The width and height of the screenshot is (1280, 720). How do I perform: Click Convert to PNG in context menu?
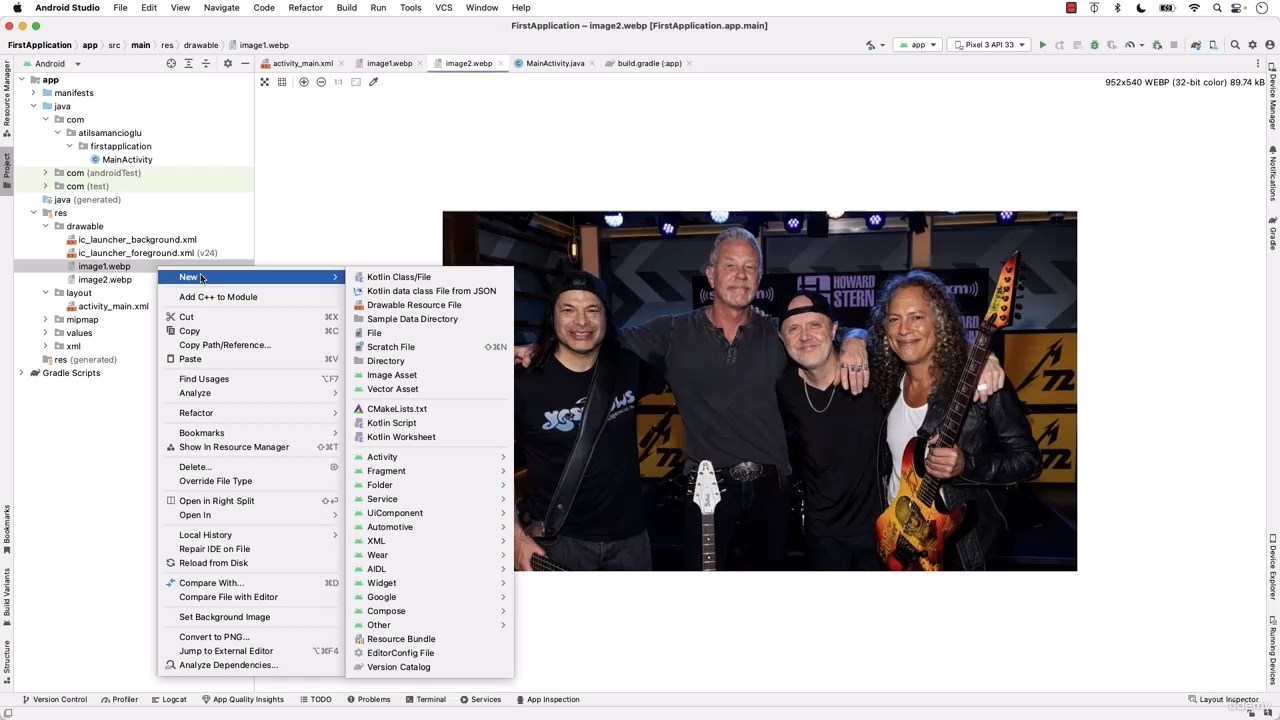pos(214,637)
